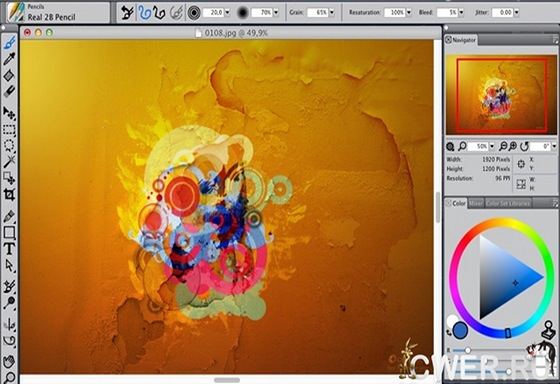
Task: Click the Reset Tool icon in property bar
Action: click(x=127, y=13)
